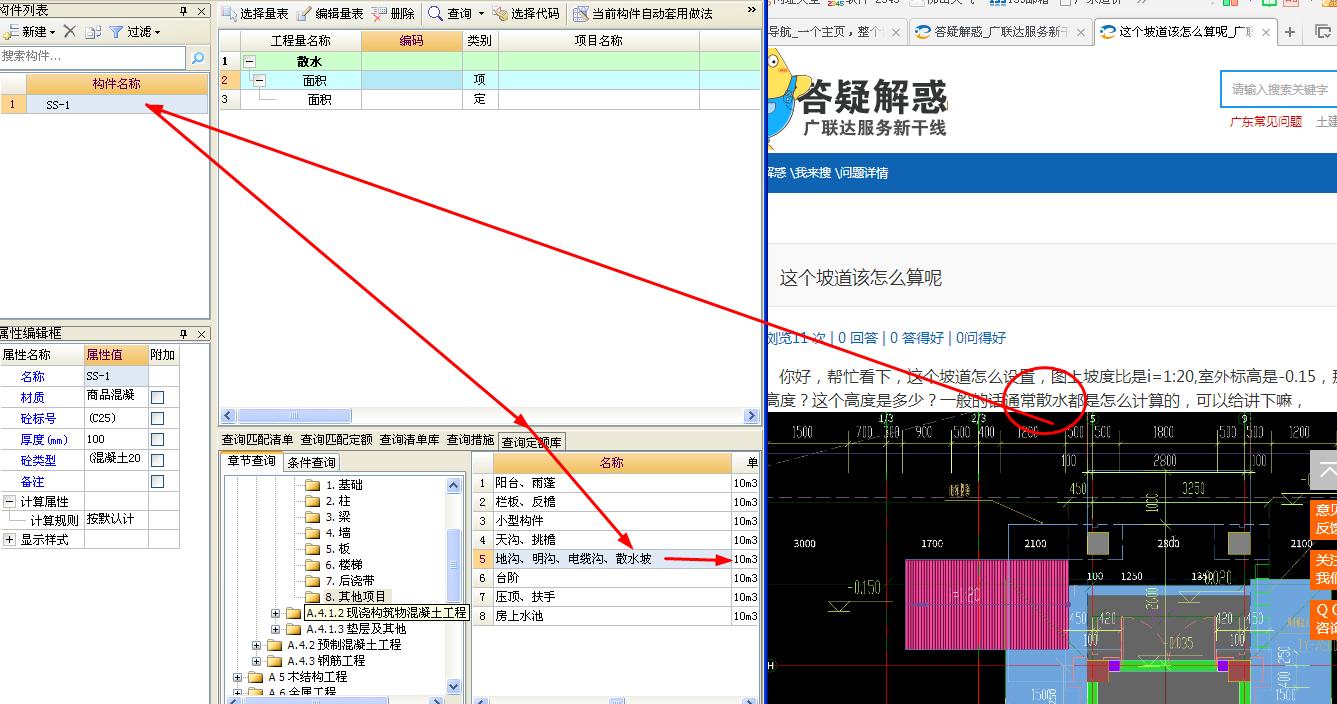Collapse 计算属性 group

[9, 502]
